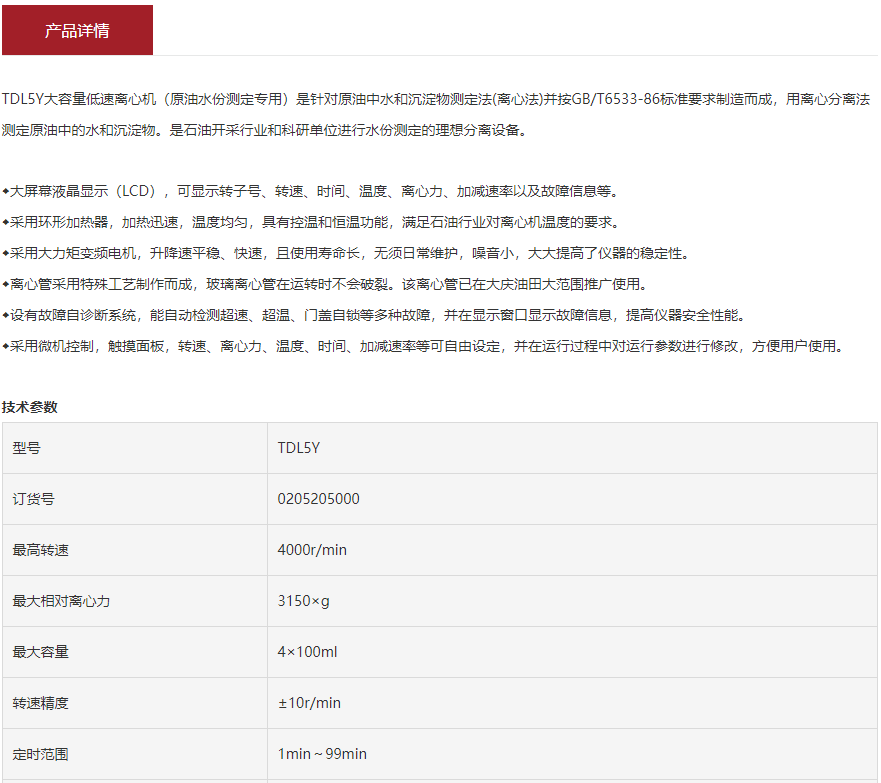Open the 产品详情 tab

coord(78,30)
